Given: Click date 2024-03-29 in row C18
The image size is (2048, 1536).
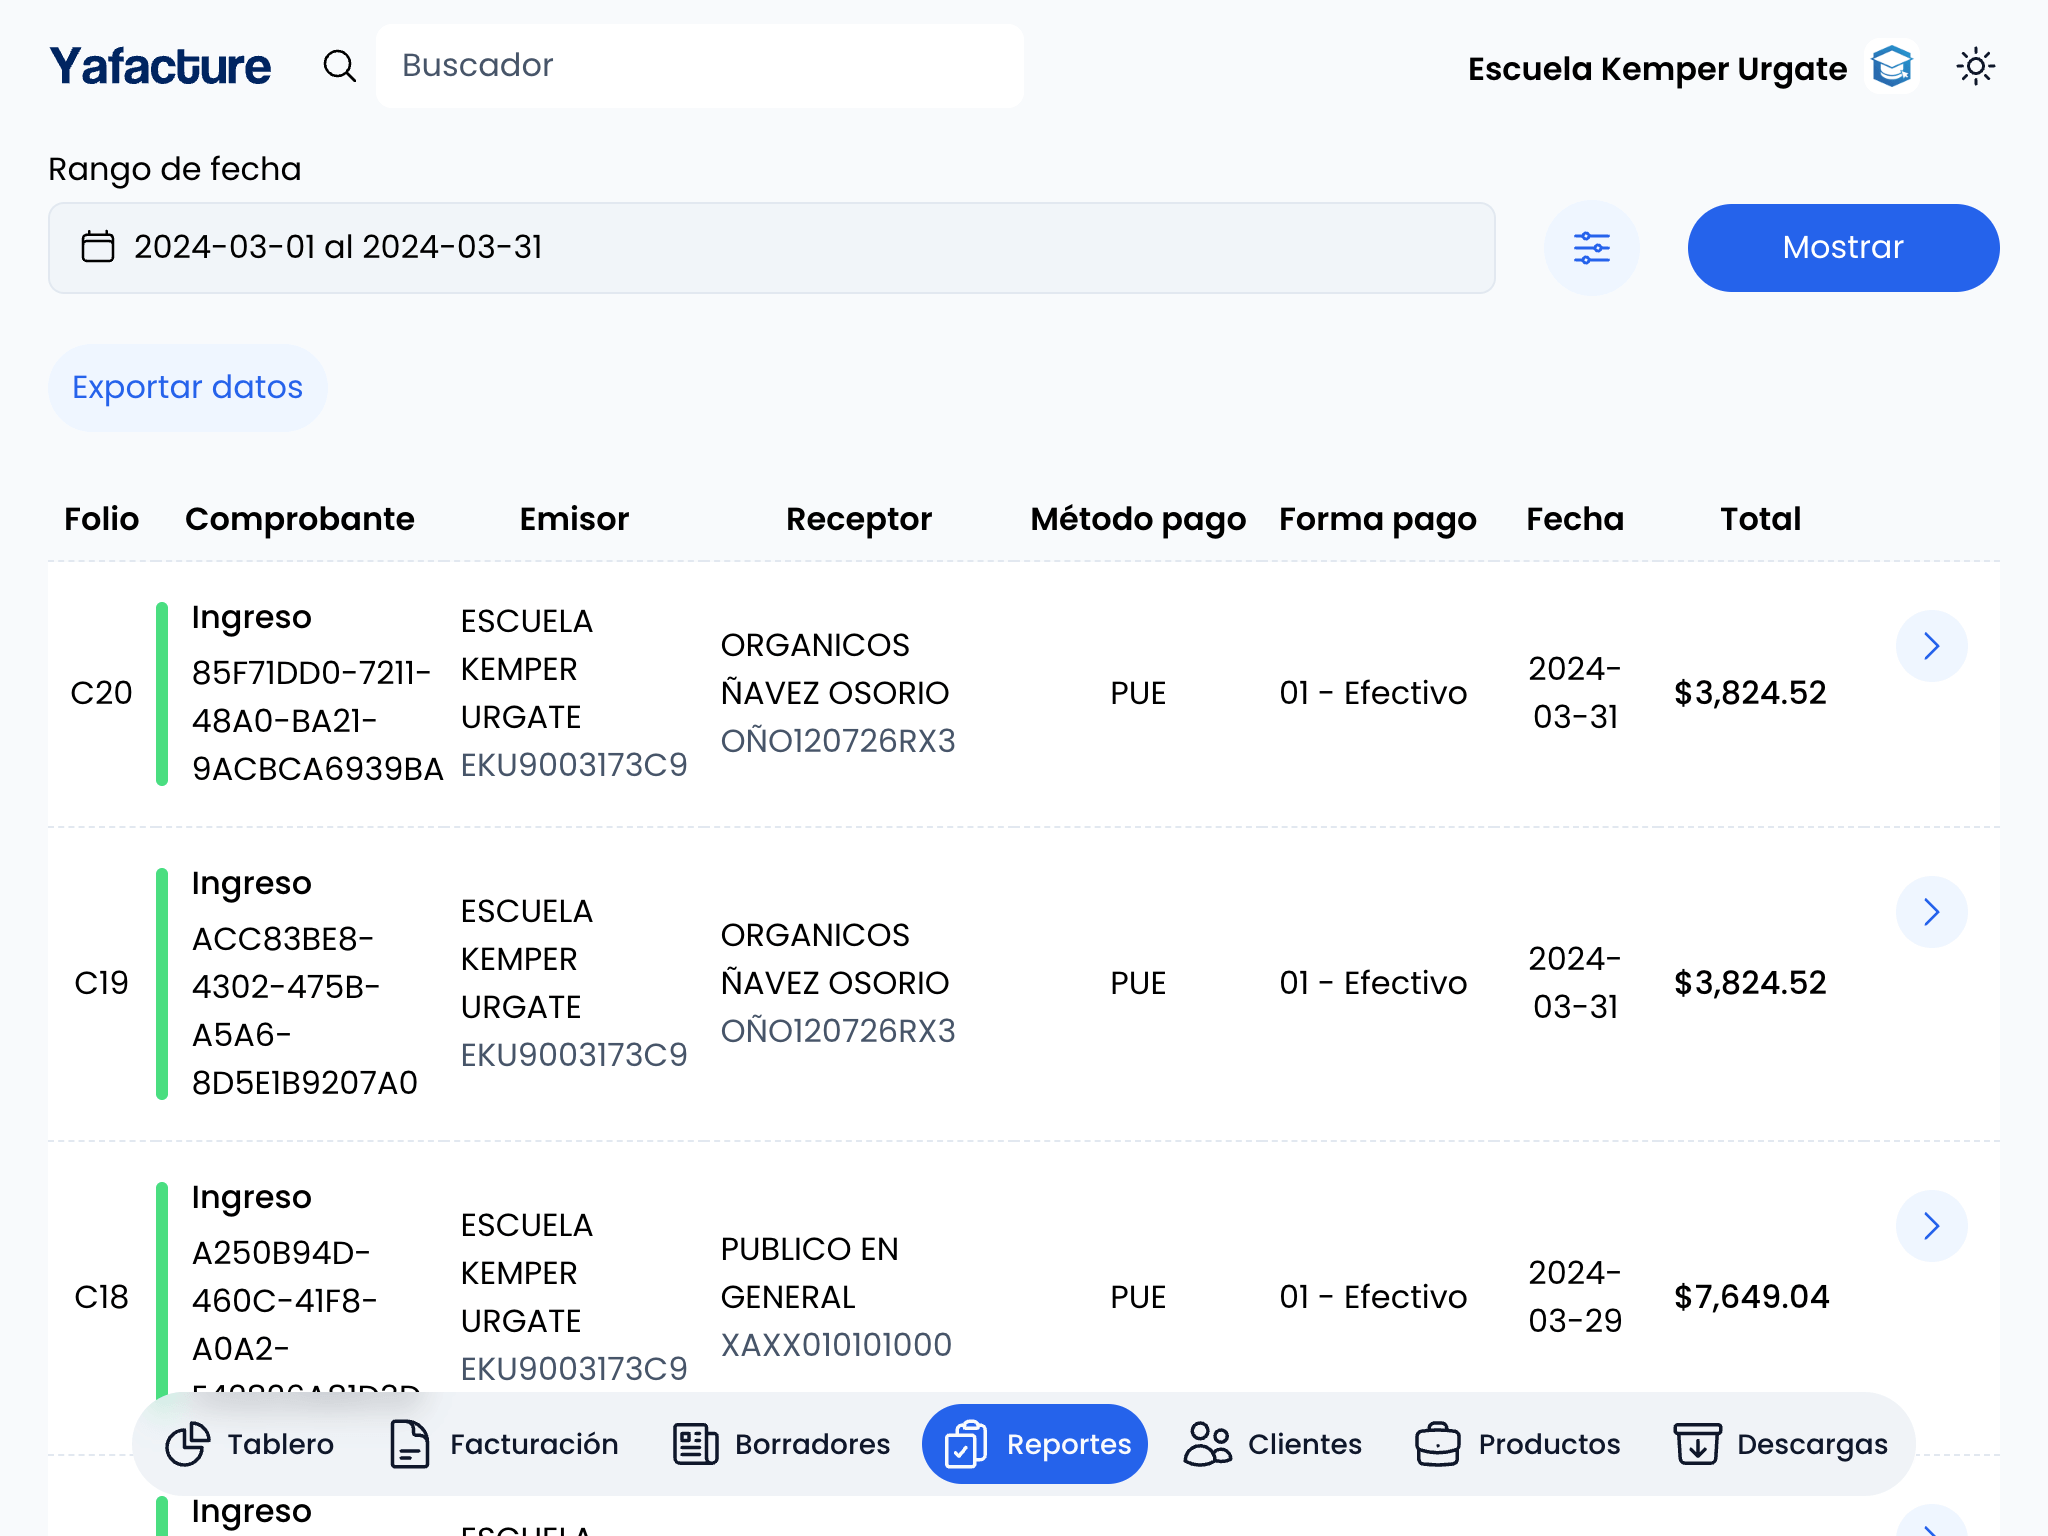Looking at the screenshot, I should coord(1575,1297).
